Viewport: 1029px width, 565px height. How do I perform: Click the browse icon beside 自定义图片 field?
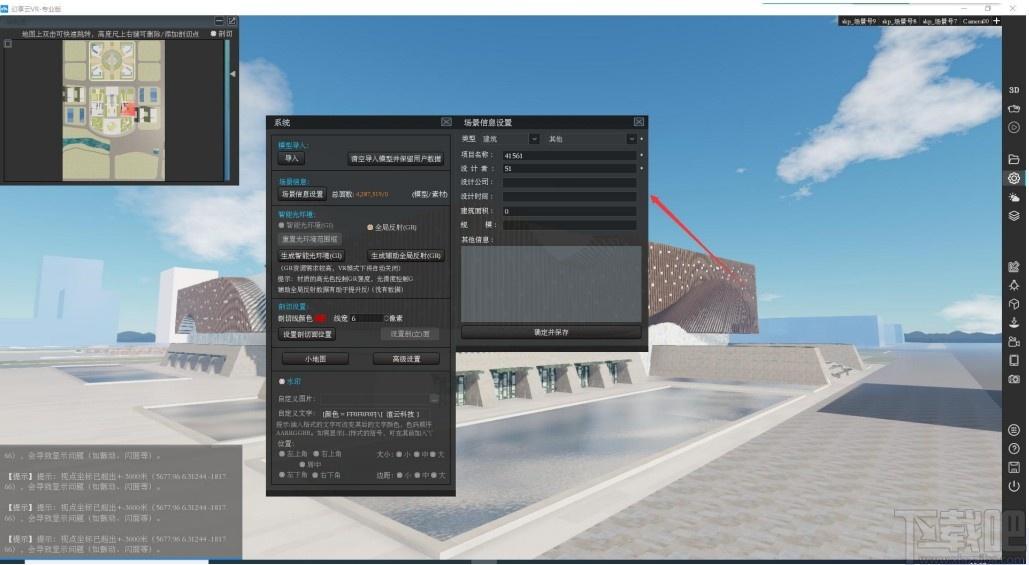coord(434,398)
